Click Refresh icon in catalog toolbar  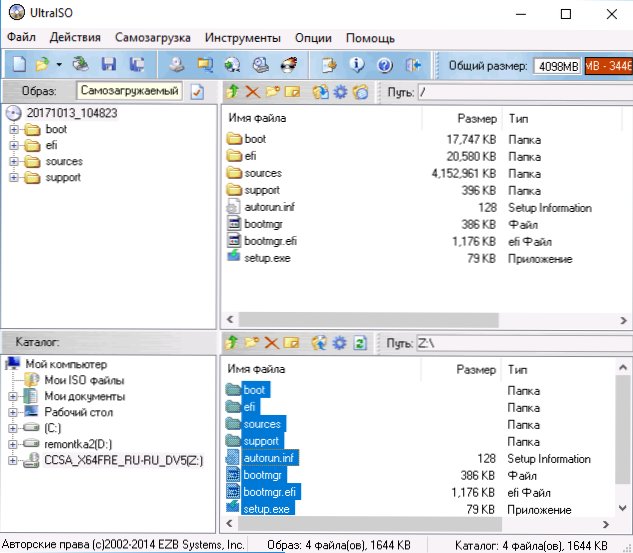click(359, 343)
